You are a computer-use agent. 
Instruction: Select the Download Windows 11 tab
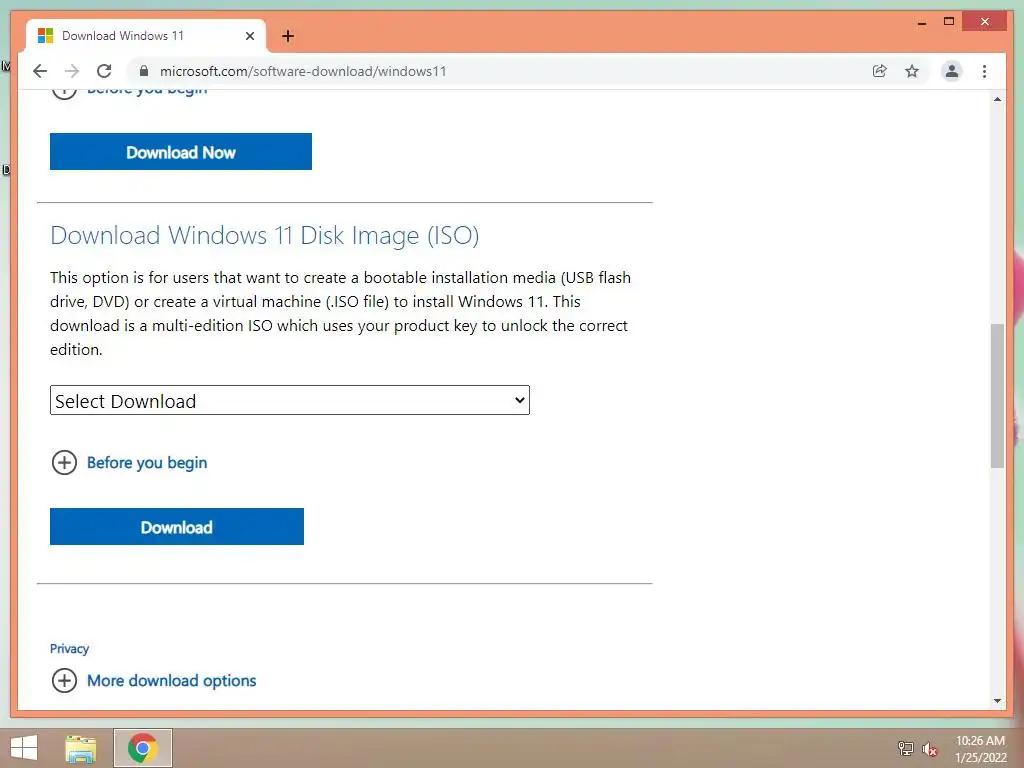(146, 36)
